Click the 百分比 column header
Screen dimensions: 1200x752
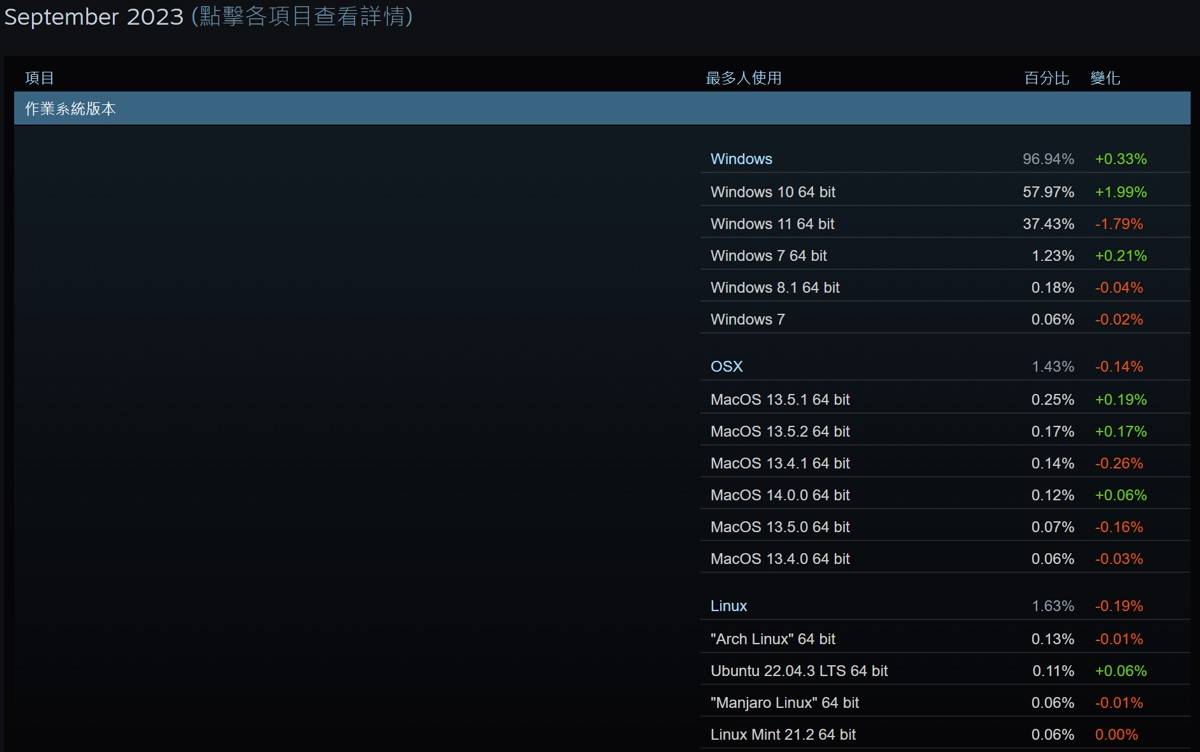1047,78
